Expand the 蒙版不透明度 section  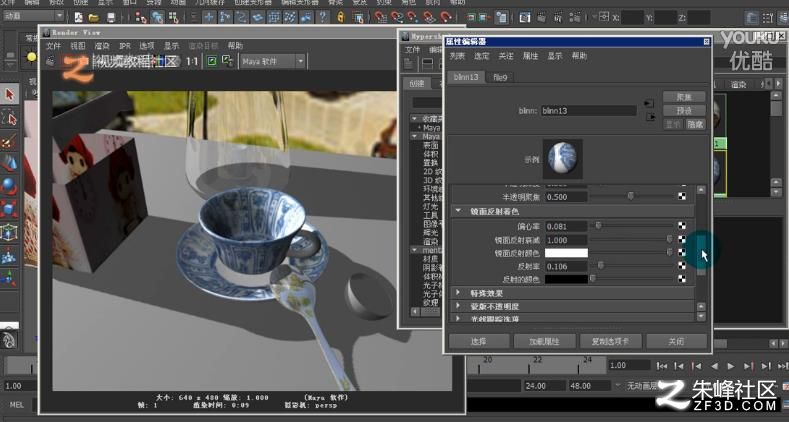458,305
